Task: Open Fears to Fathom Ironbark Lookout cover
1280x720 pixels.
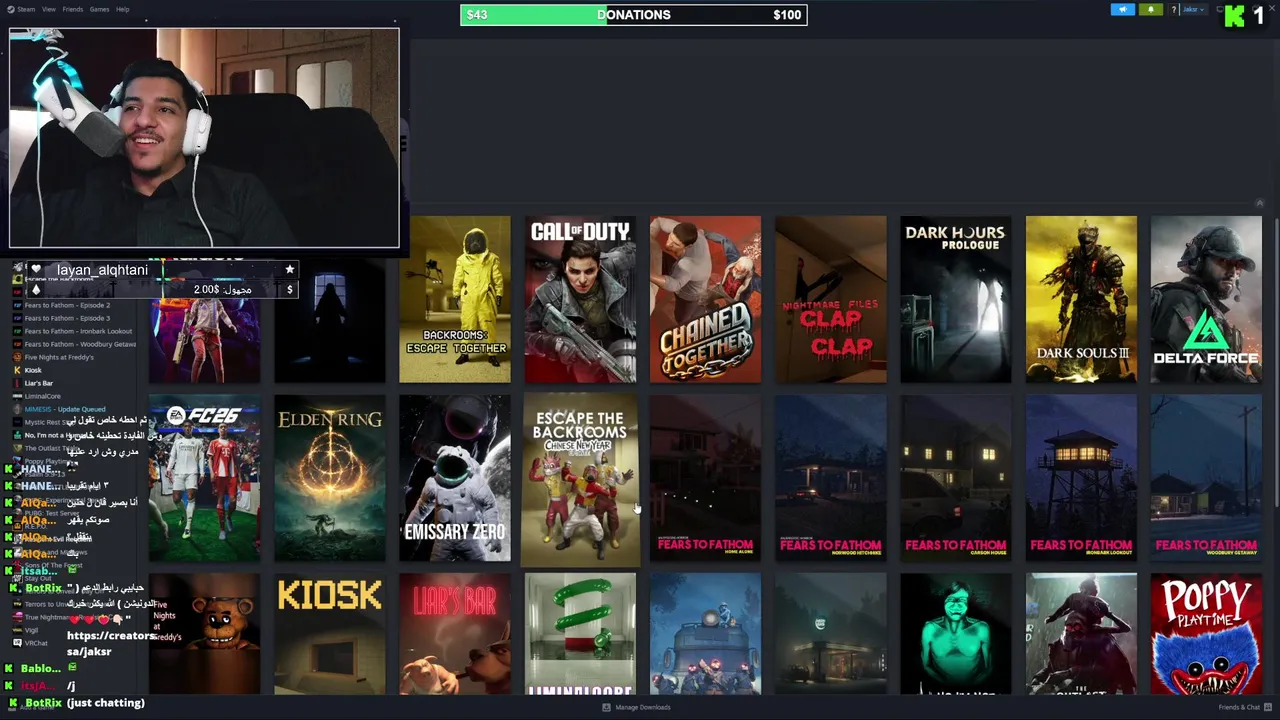Action: (1081, 478)
